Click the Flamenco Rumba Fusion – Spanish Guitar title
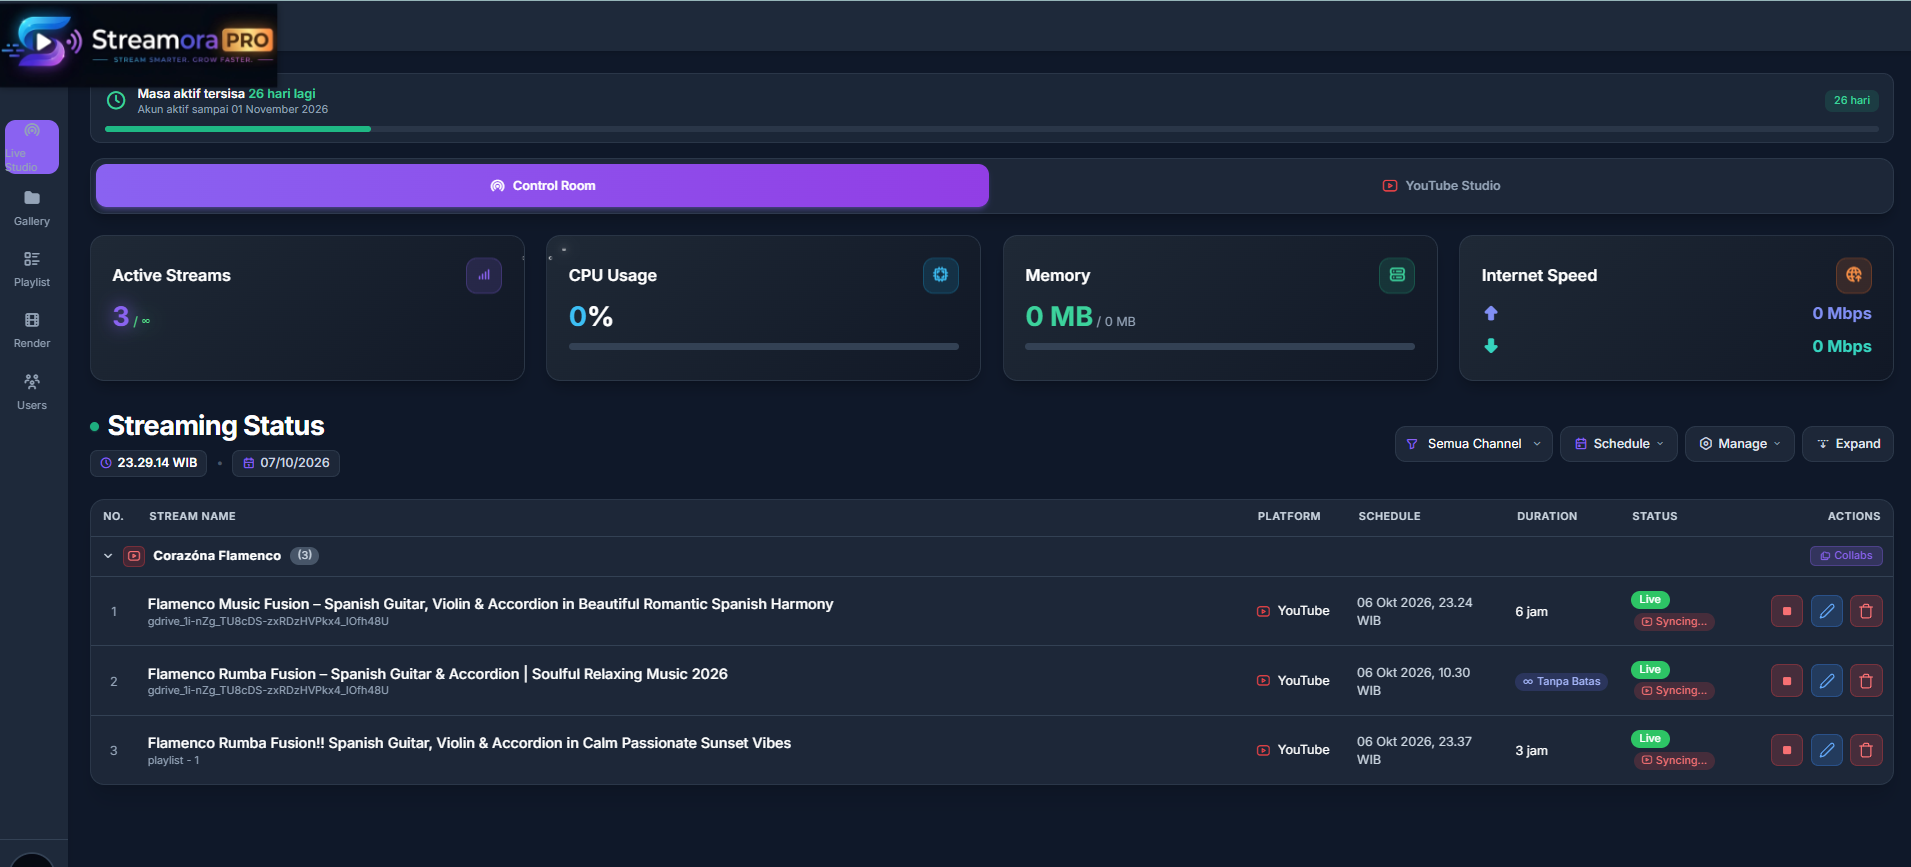 pyautogui.click(x=437, y=674)
